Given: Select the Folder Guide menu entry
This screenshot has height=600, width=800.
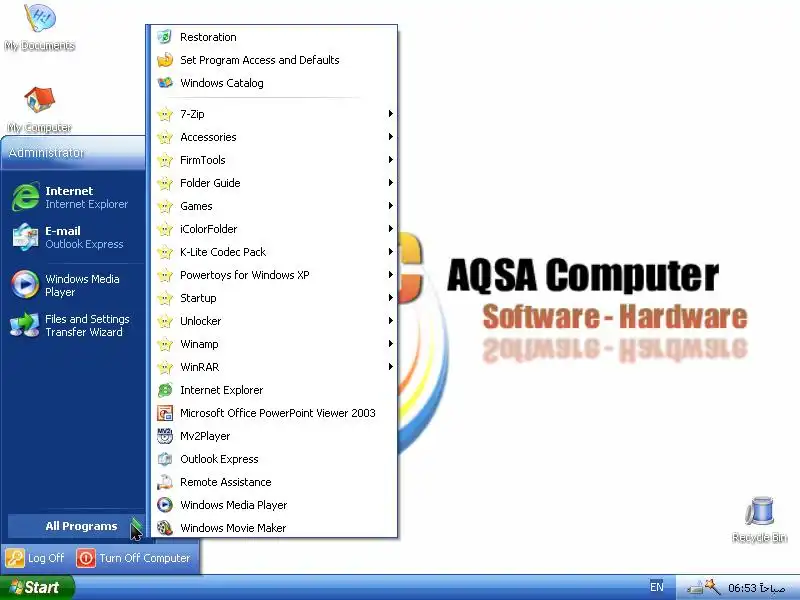Looking at the screenshot, I should click(x=274, y=183).
